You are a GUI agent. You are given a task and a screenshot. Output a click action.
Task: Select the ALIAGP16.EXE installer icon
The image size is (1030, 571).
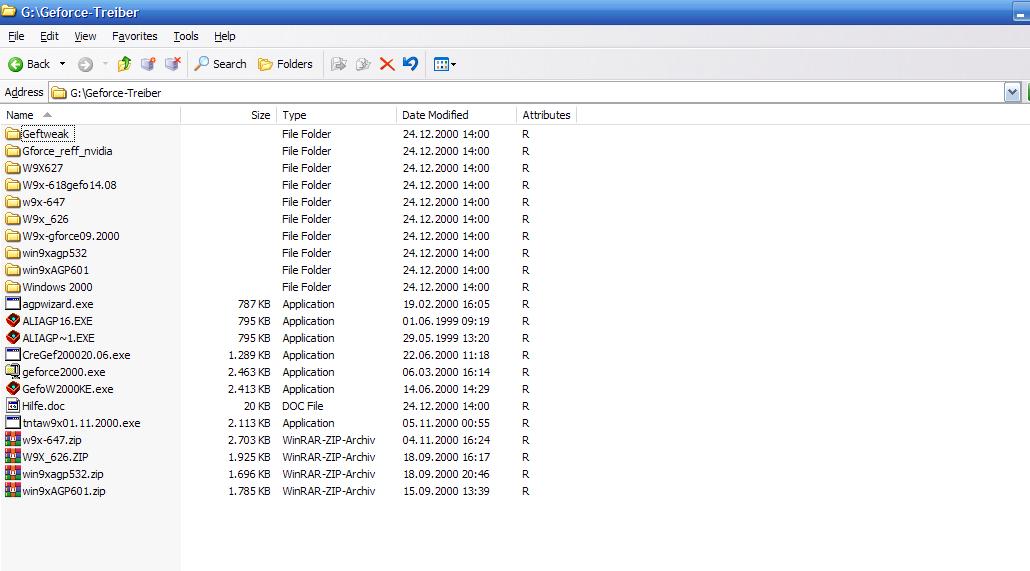tap(12, 321)
